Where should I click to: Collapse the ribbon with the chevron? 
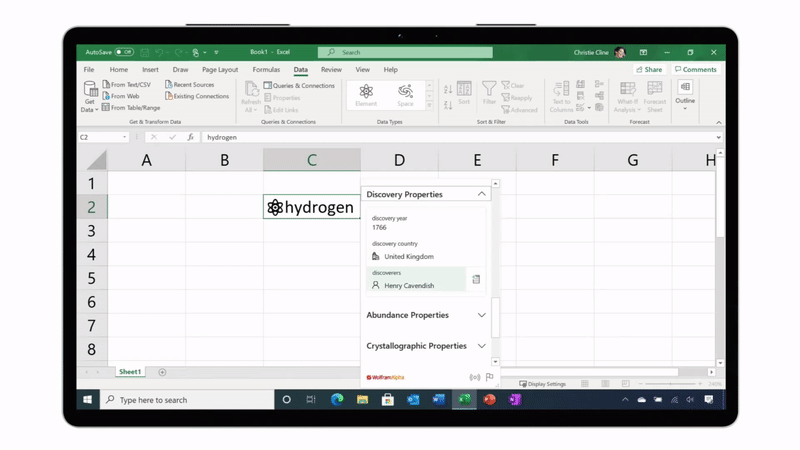(718, 122)
